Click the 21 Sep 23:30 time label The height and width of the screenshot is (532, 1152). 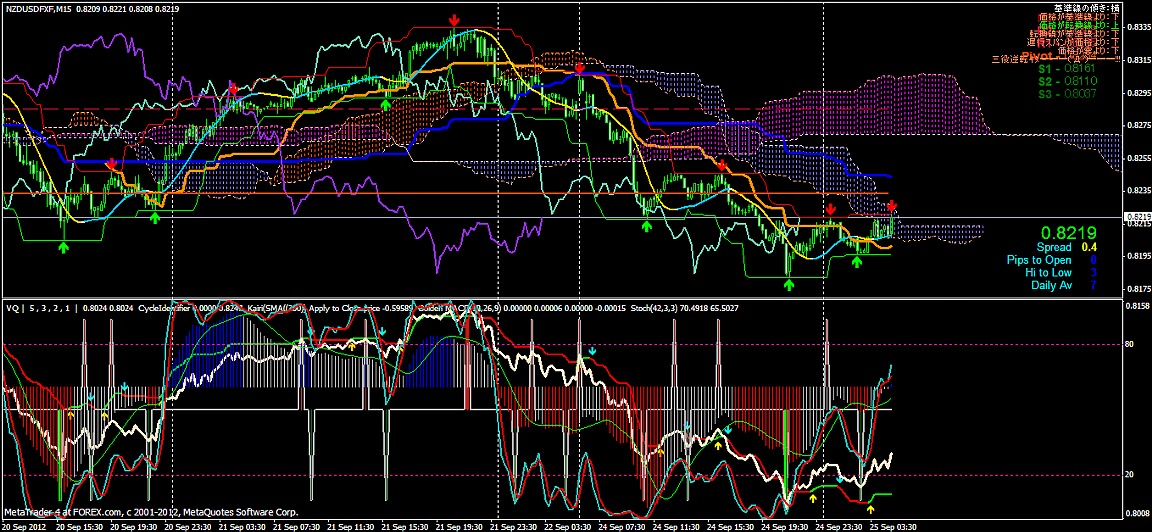pos(513,526)
